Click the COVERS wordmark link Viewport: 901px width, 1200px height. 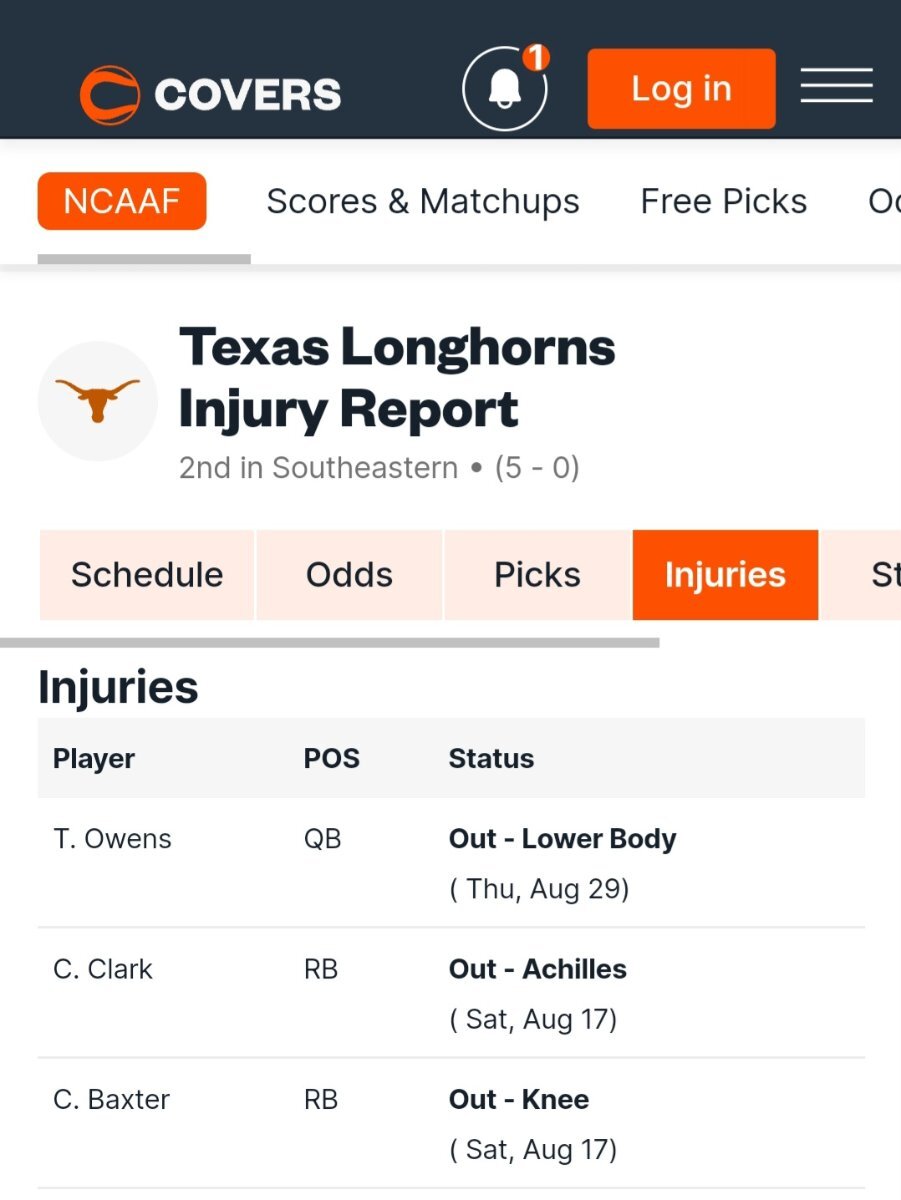[x=248, y=95]
